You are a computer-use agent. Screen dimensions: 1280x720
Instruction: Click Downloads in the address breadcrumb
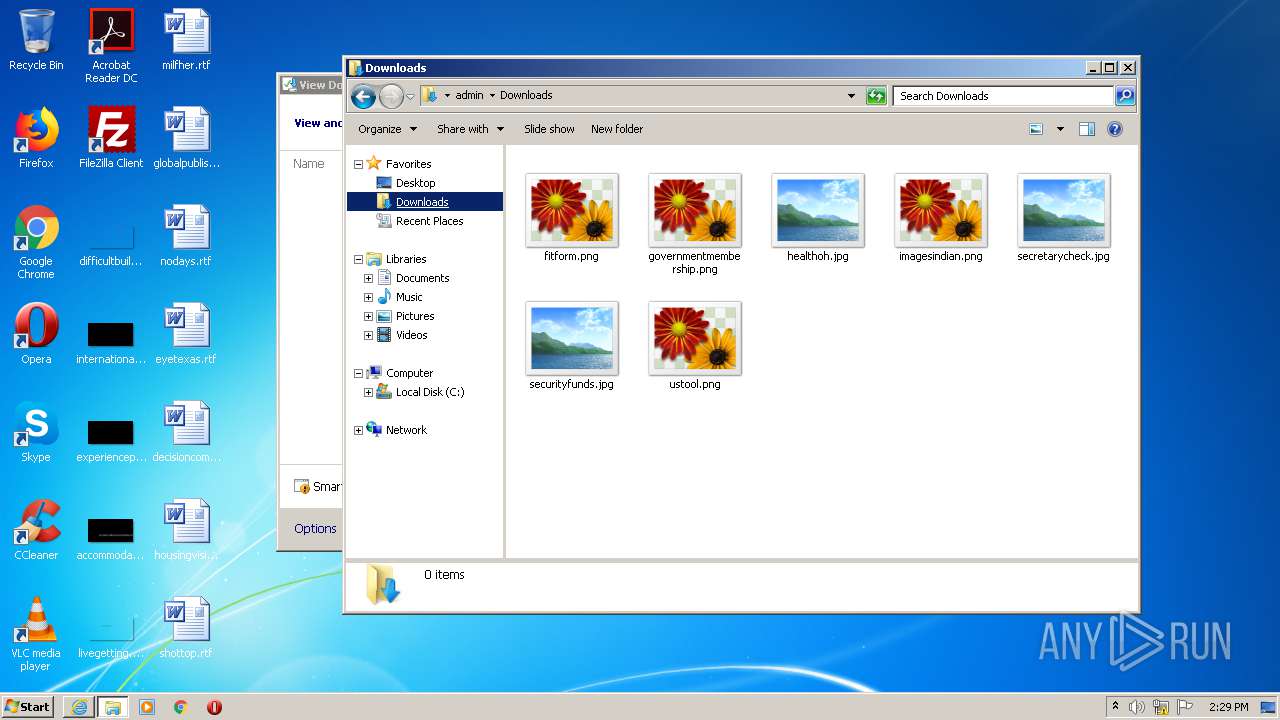point(526,96)
